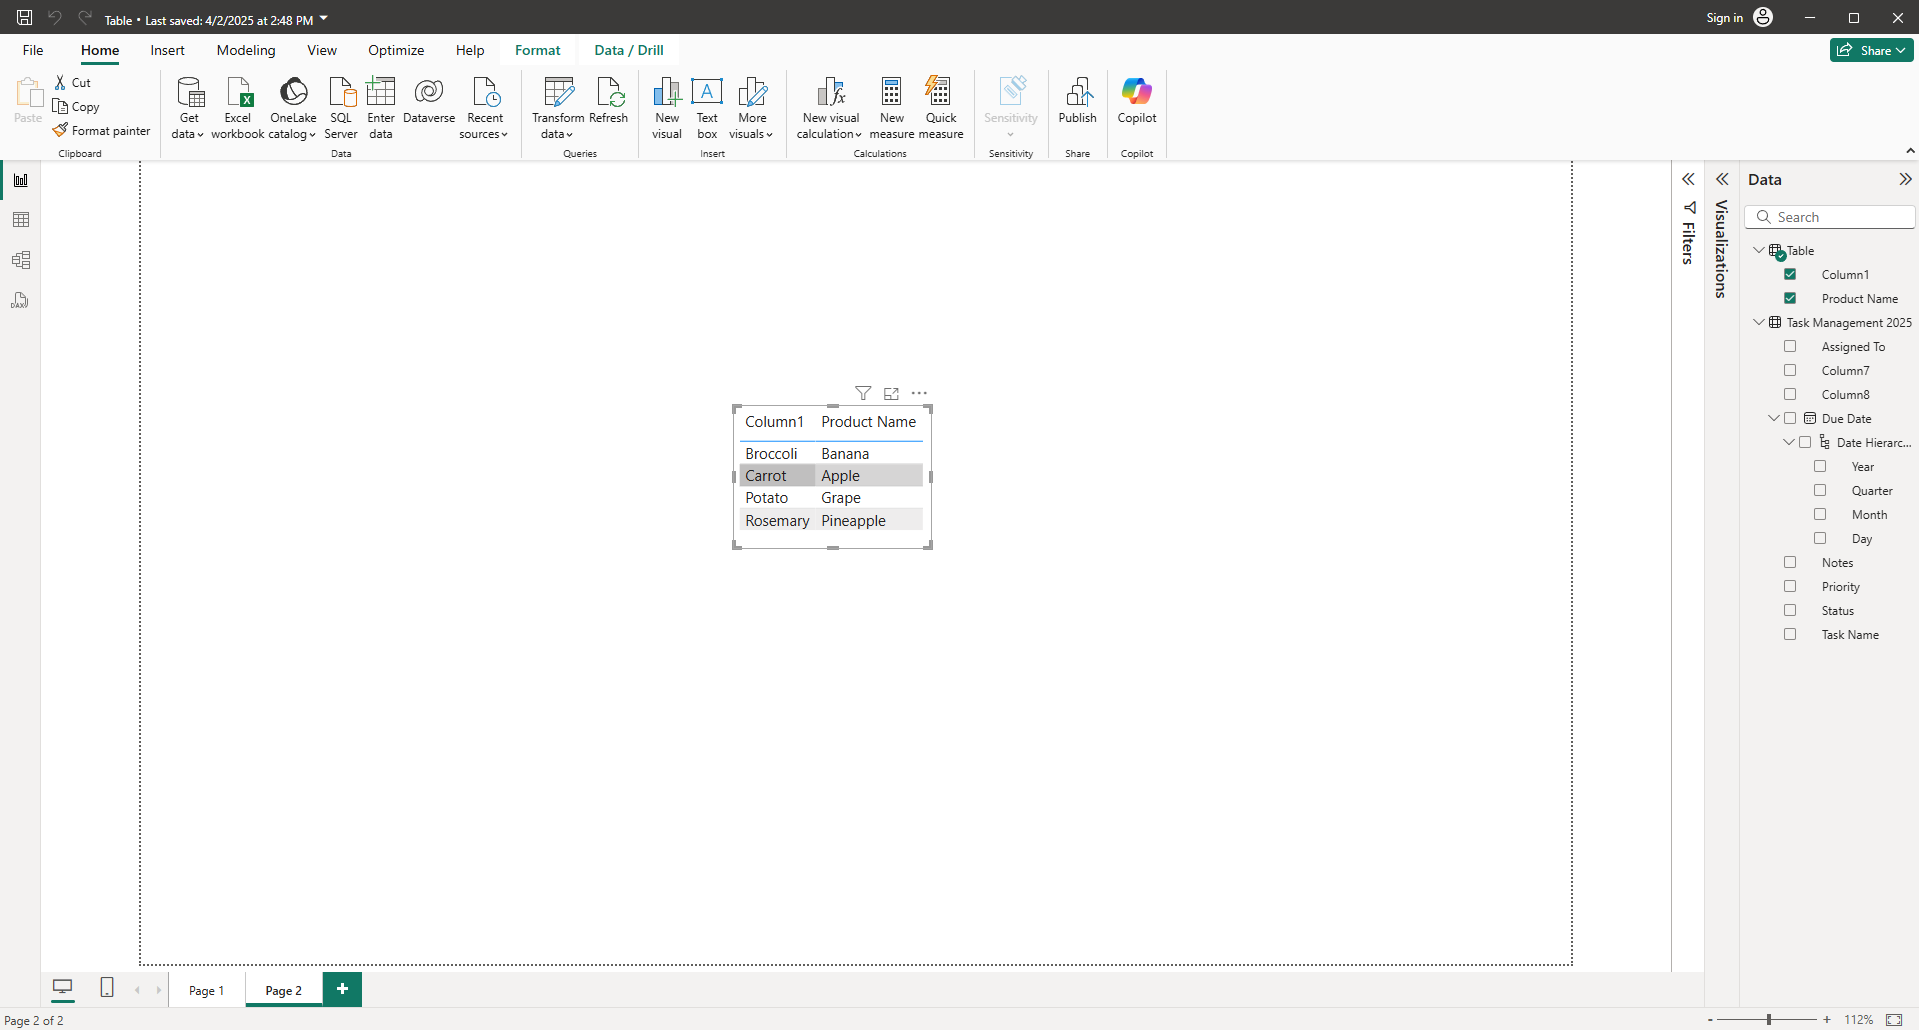
Task: Collapse the Table node in Data pane
Action: click(1759, 250)
